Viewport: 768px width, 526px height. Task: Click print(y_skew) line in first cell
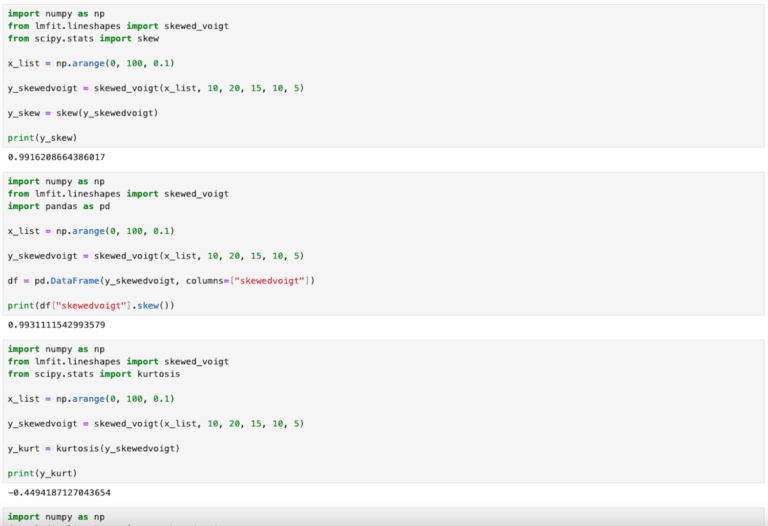click(43, 138)
